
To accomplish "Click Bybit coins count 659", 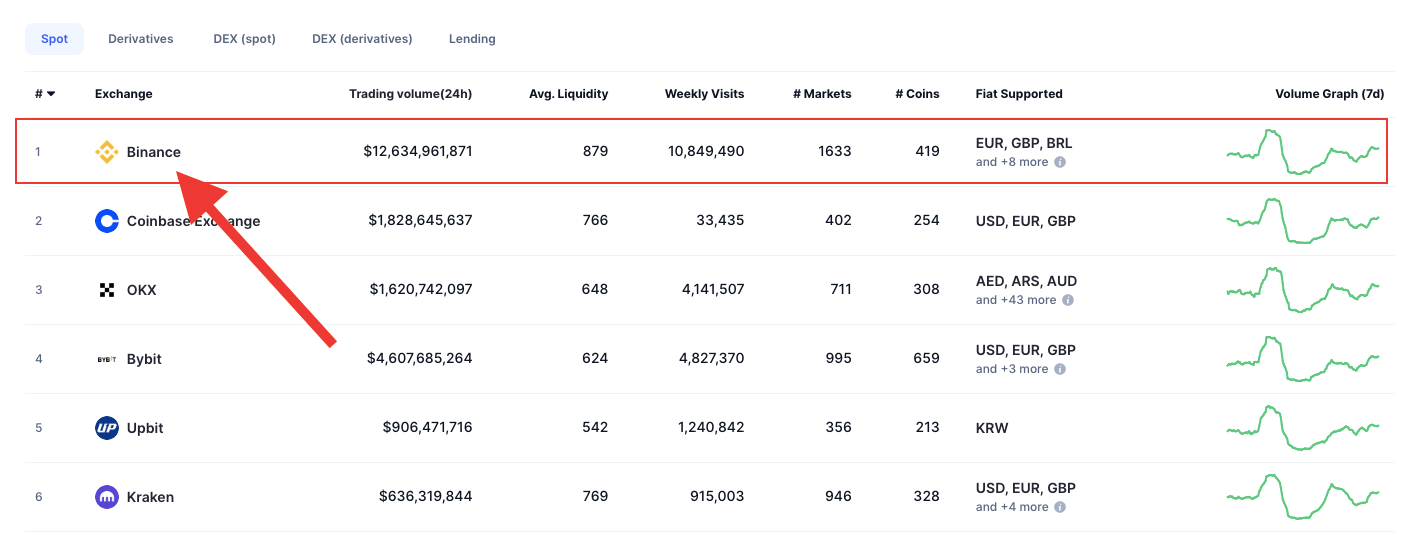I will point(927,359).
